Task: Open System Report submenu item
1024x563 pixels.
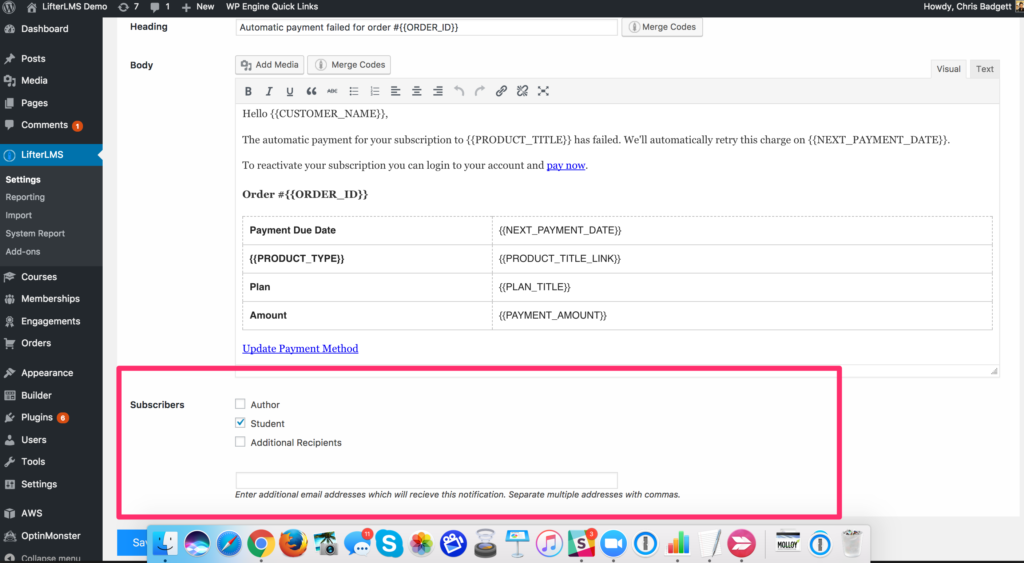Action: [x=35, y=234]
